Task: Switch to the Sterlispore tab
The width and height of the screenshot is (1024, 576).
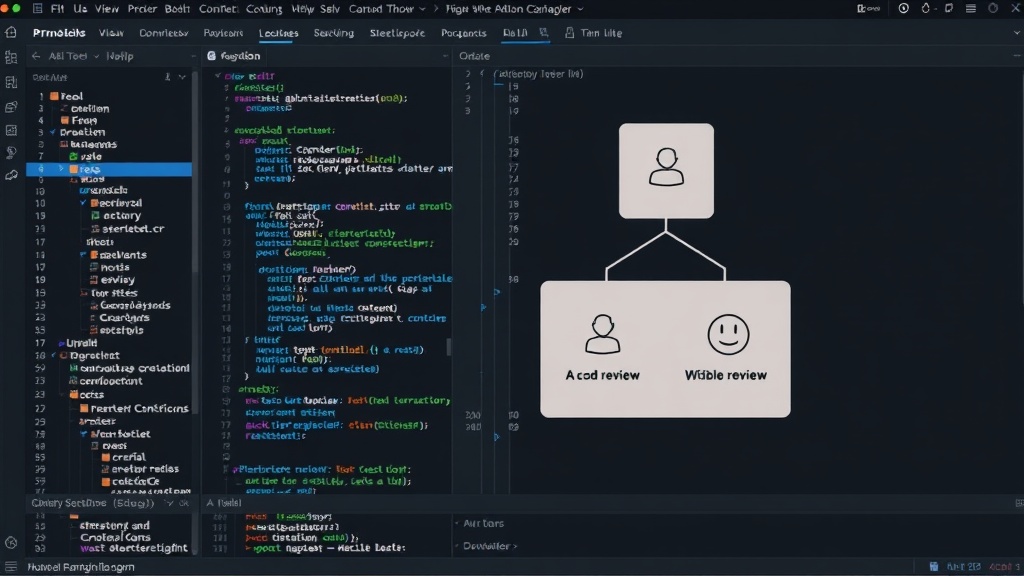Action: [x=397, y=33]
